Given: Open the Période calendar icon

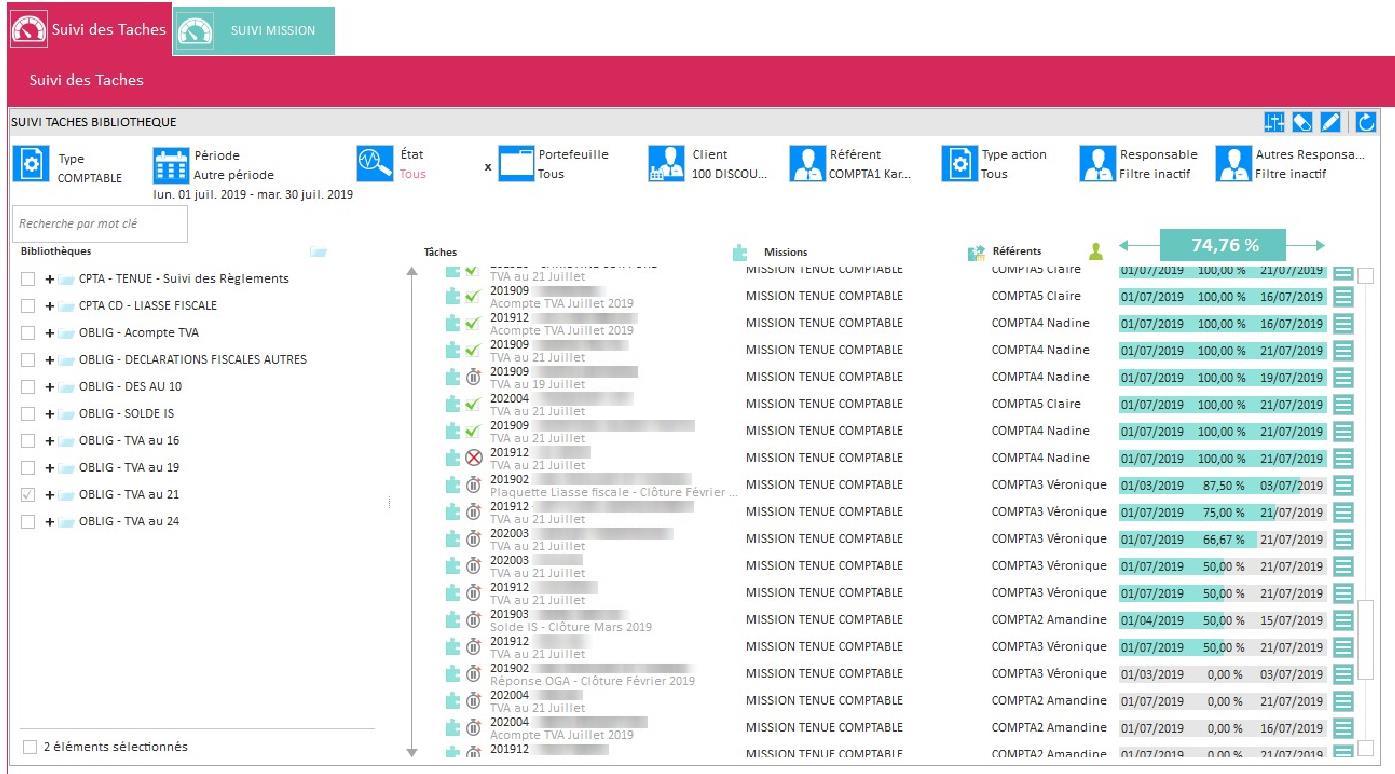Looking at the screenshot, I should pos(170,165).
